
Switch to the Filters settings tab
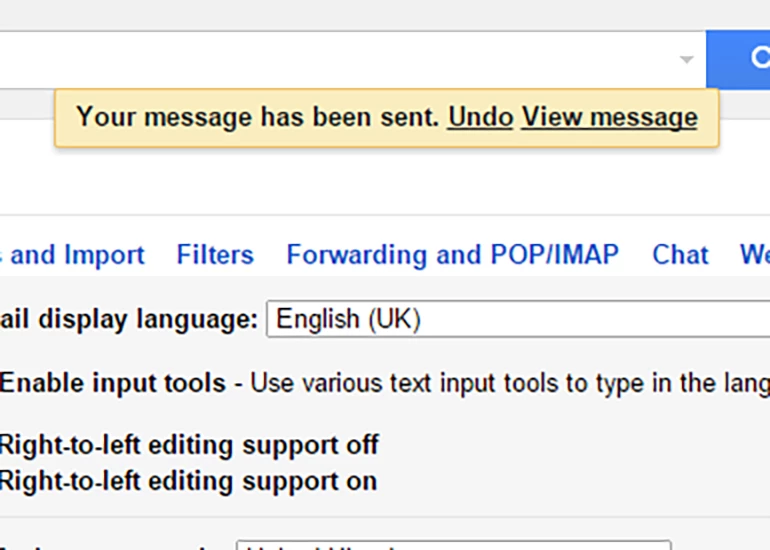(215, 254)
